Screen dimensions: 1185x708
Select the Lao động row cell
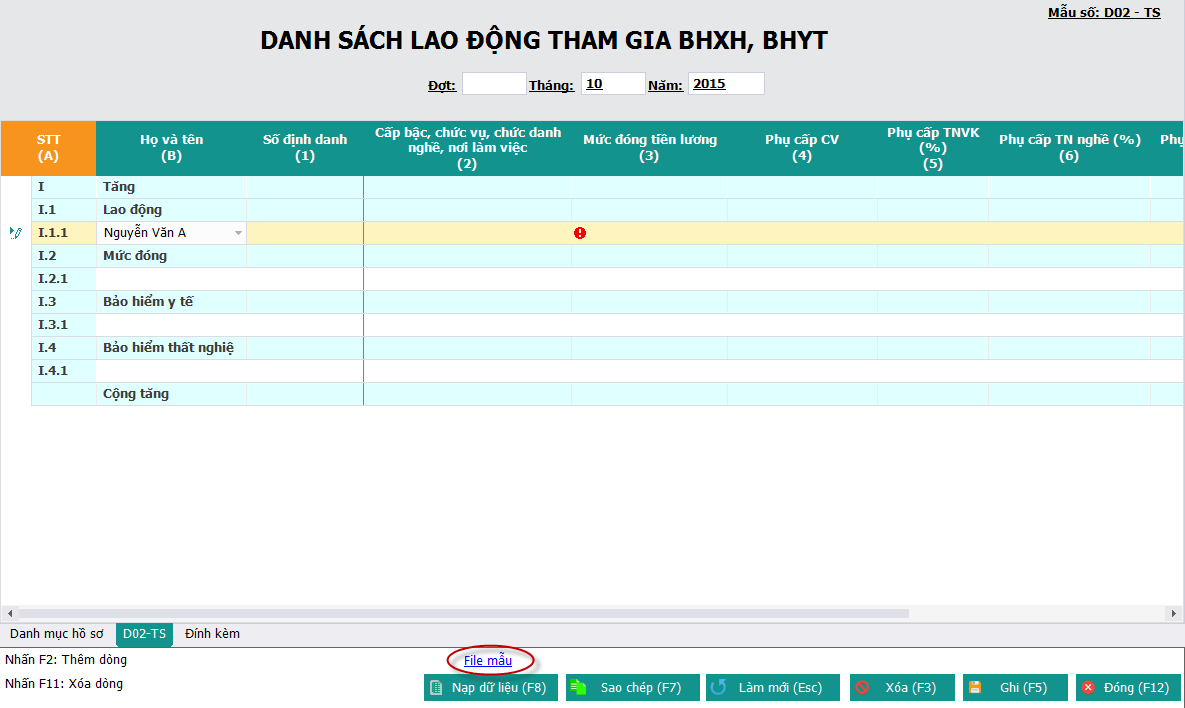[x=172, y=210]
